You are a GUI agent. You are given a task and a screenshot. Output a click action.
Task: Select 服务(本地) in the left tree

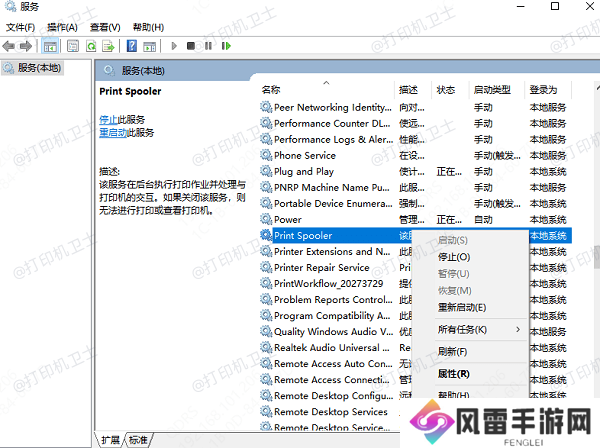pyautogui.click(x=38, y=68)
